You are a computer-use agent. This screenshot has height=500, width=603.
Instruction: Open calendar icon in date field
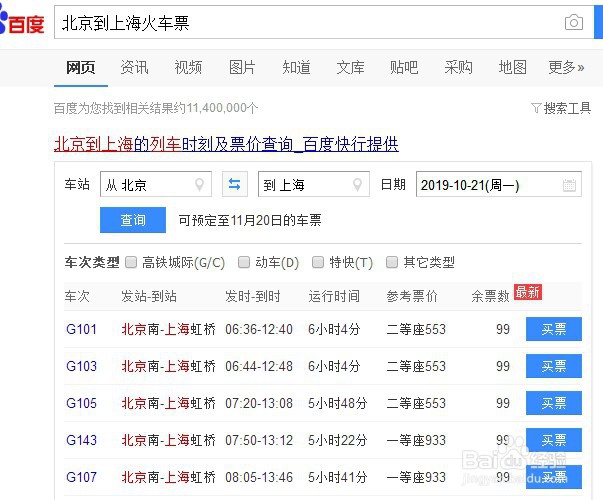pos(569,185)
